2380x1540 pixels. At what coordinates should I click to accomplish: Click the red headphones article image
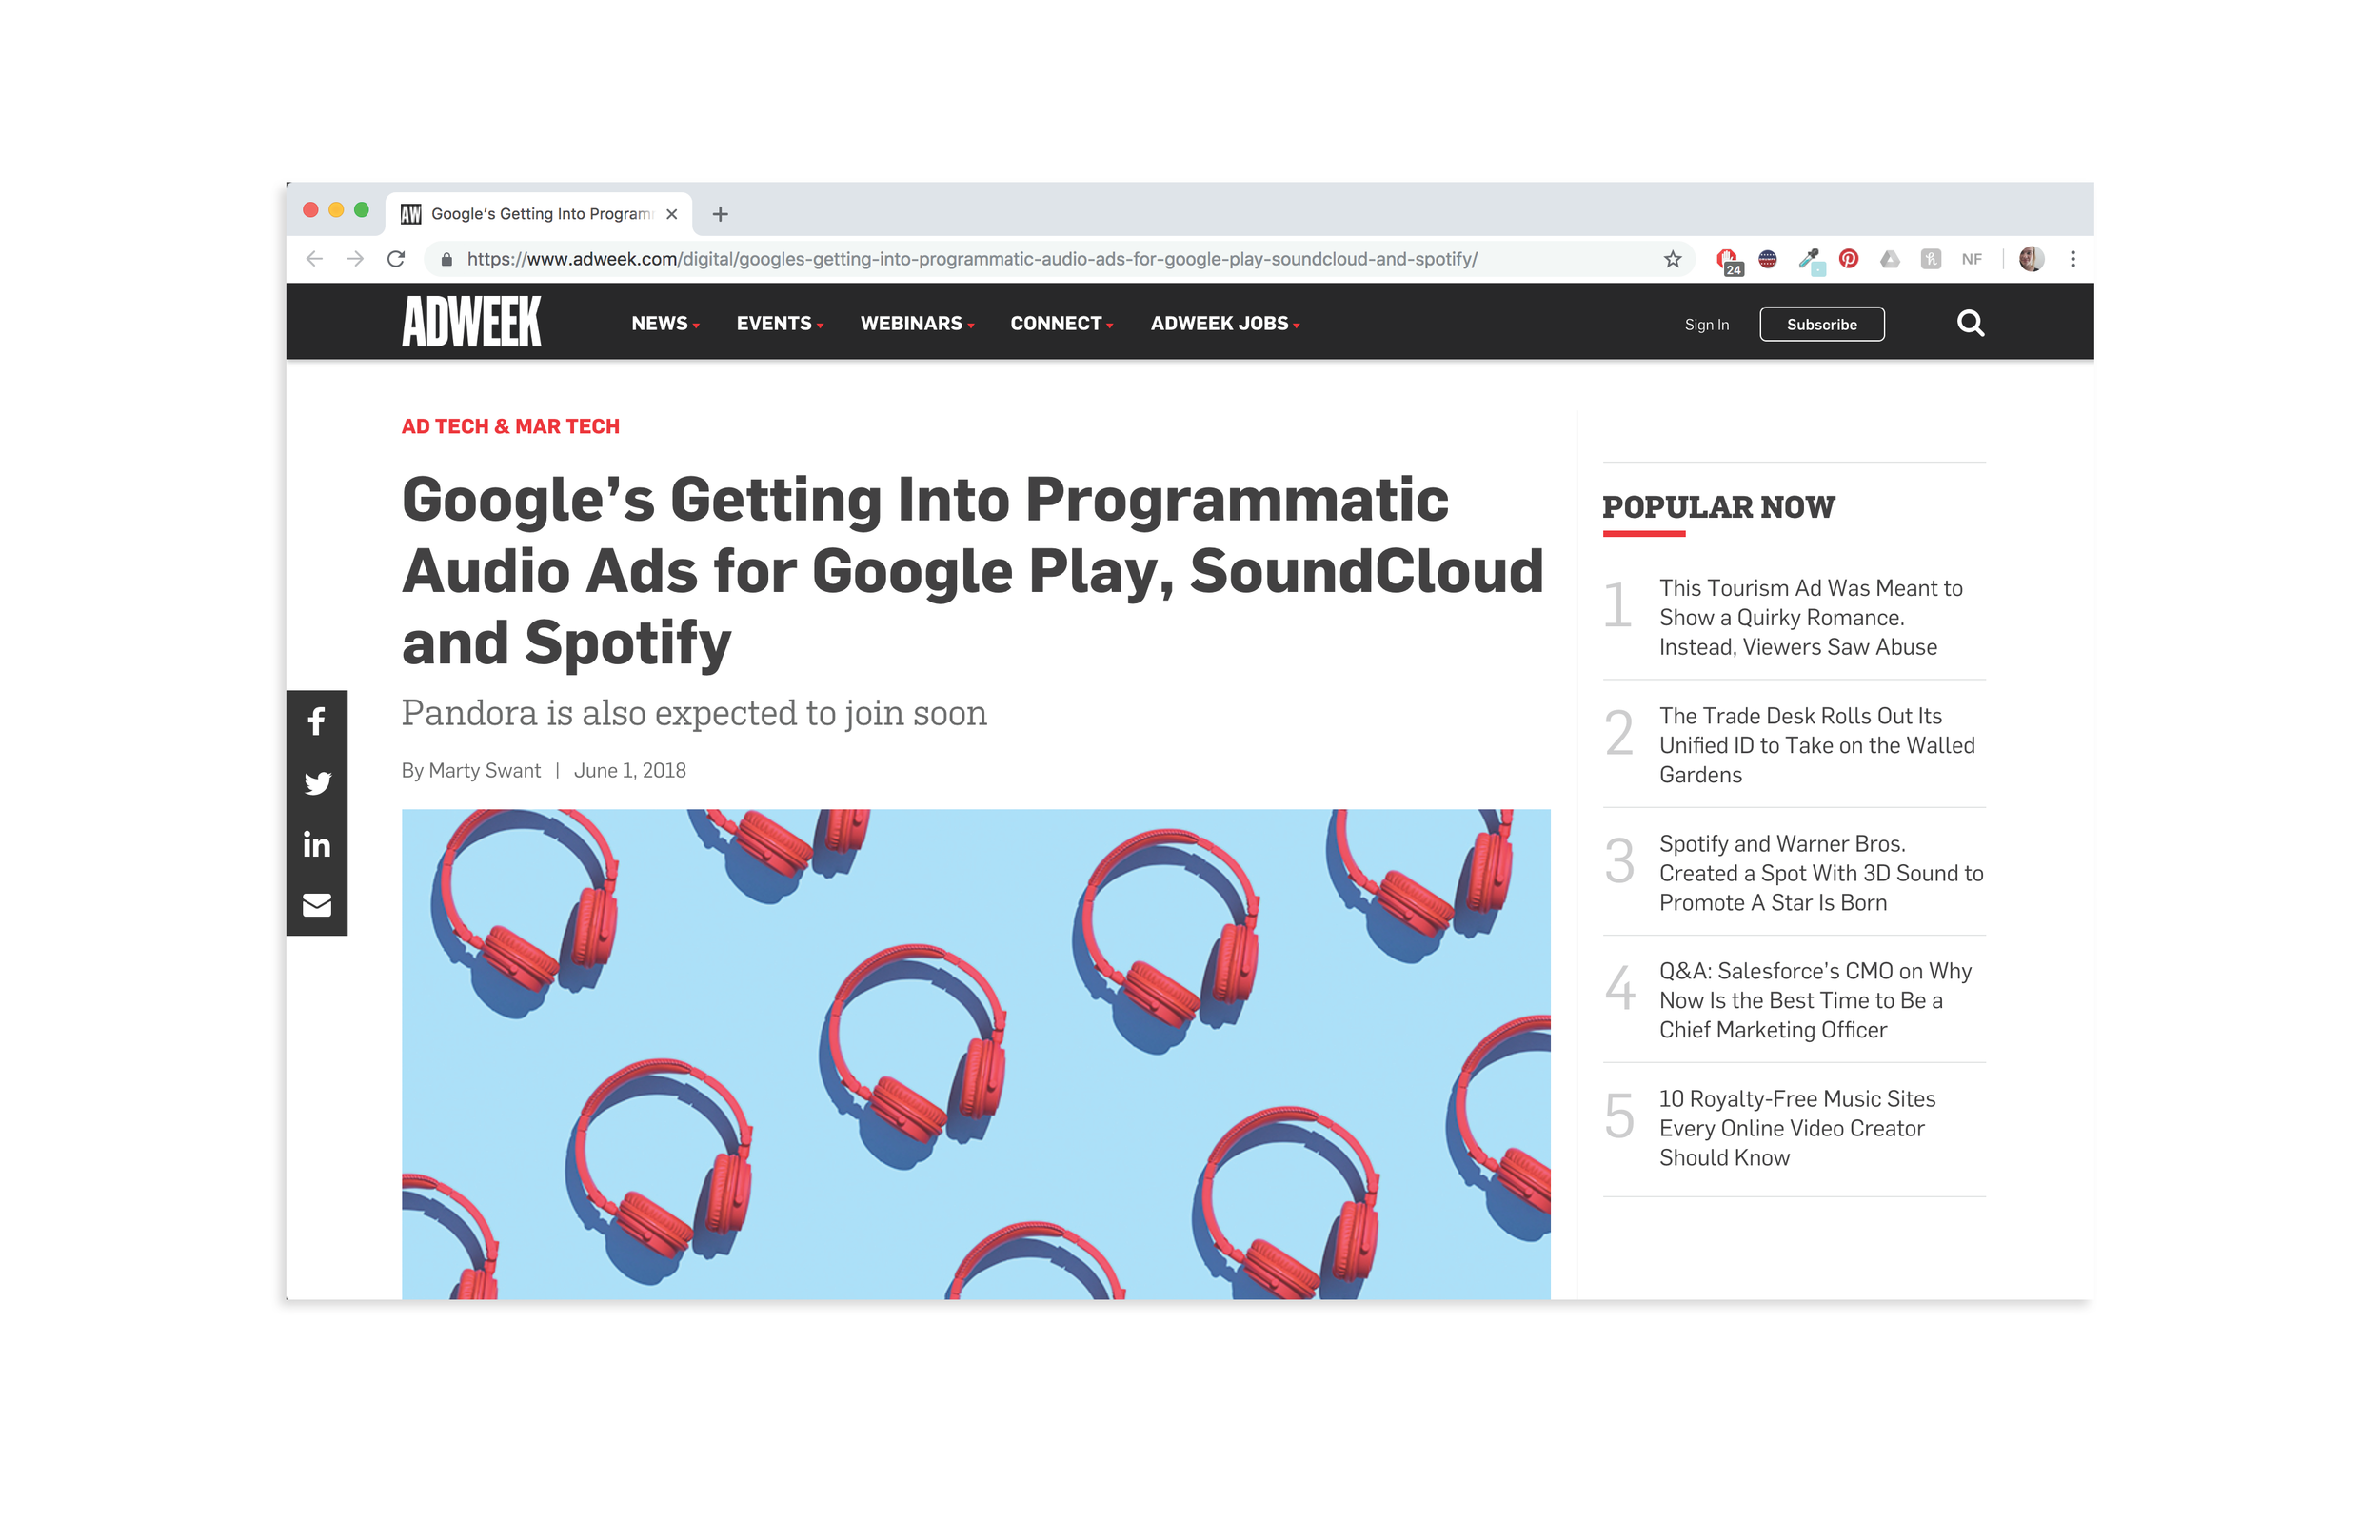976,1054
